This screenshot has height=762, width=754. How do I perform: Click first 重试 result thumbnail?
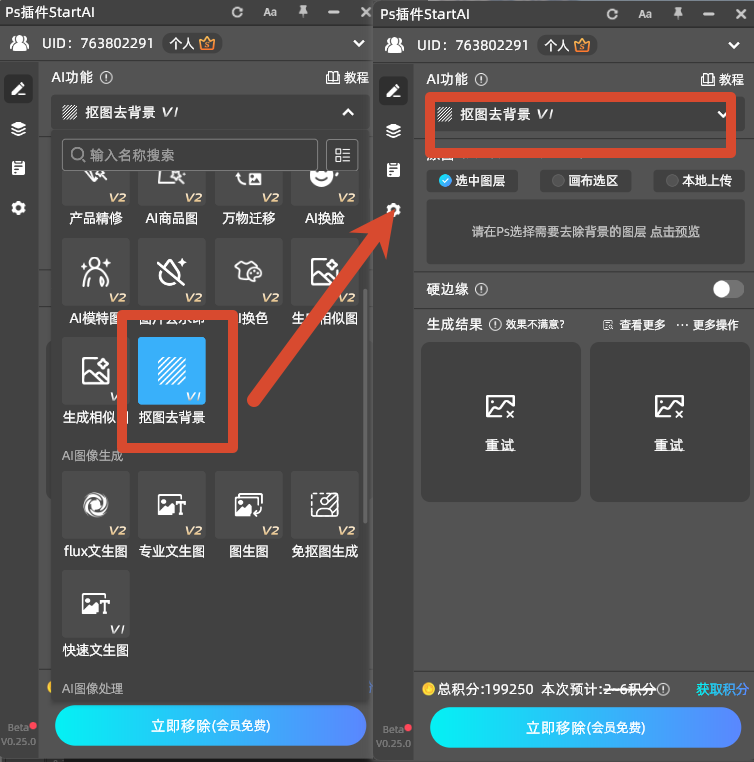(501, 422)
